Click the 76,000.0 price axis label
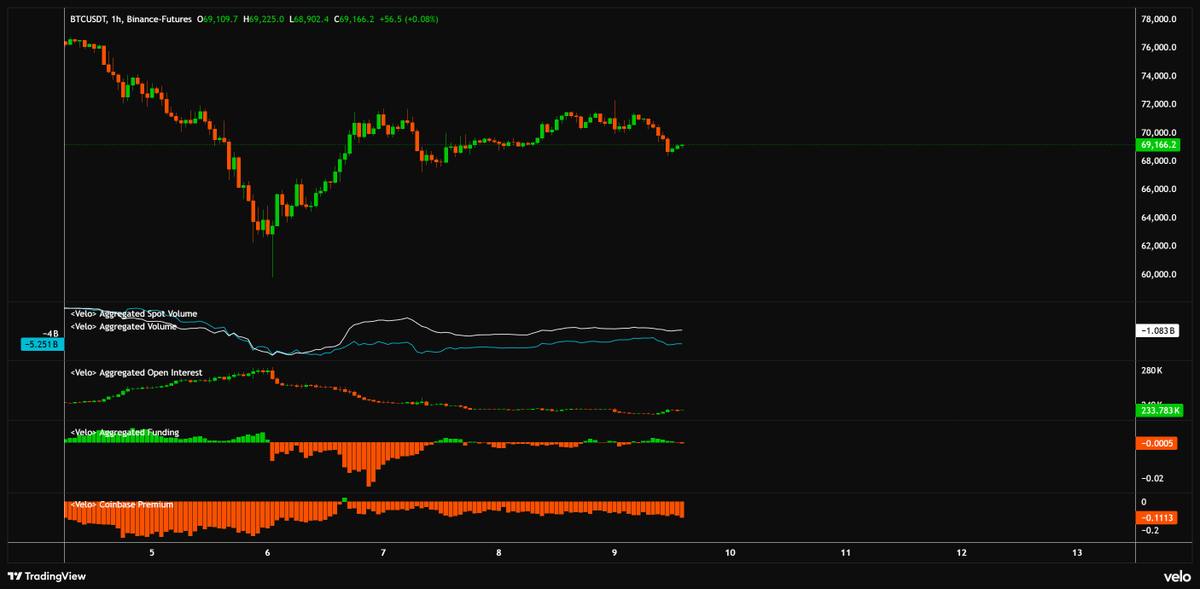 point(1159,47)
